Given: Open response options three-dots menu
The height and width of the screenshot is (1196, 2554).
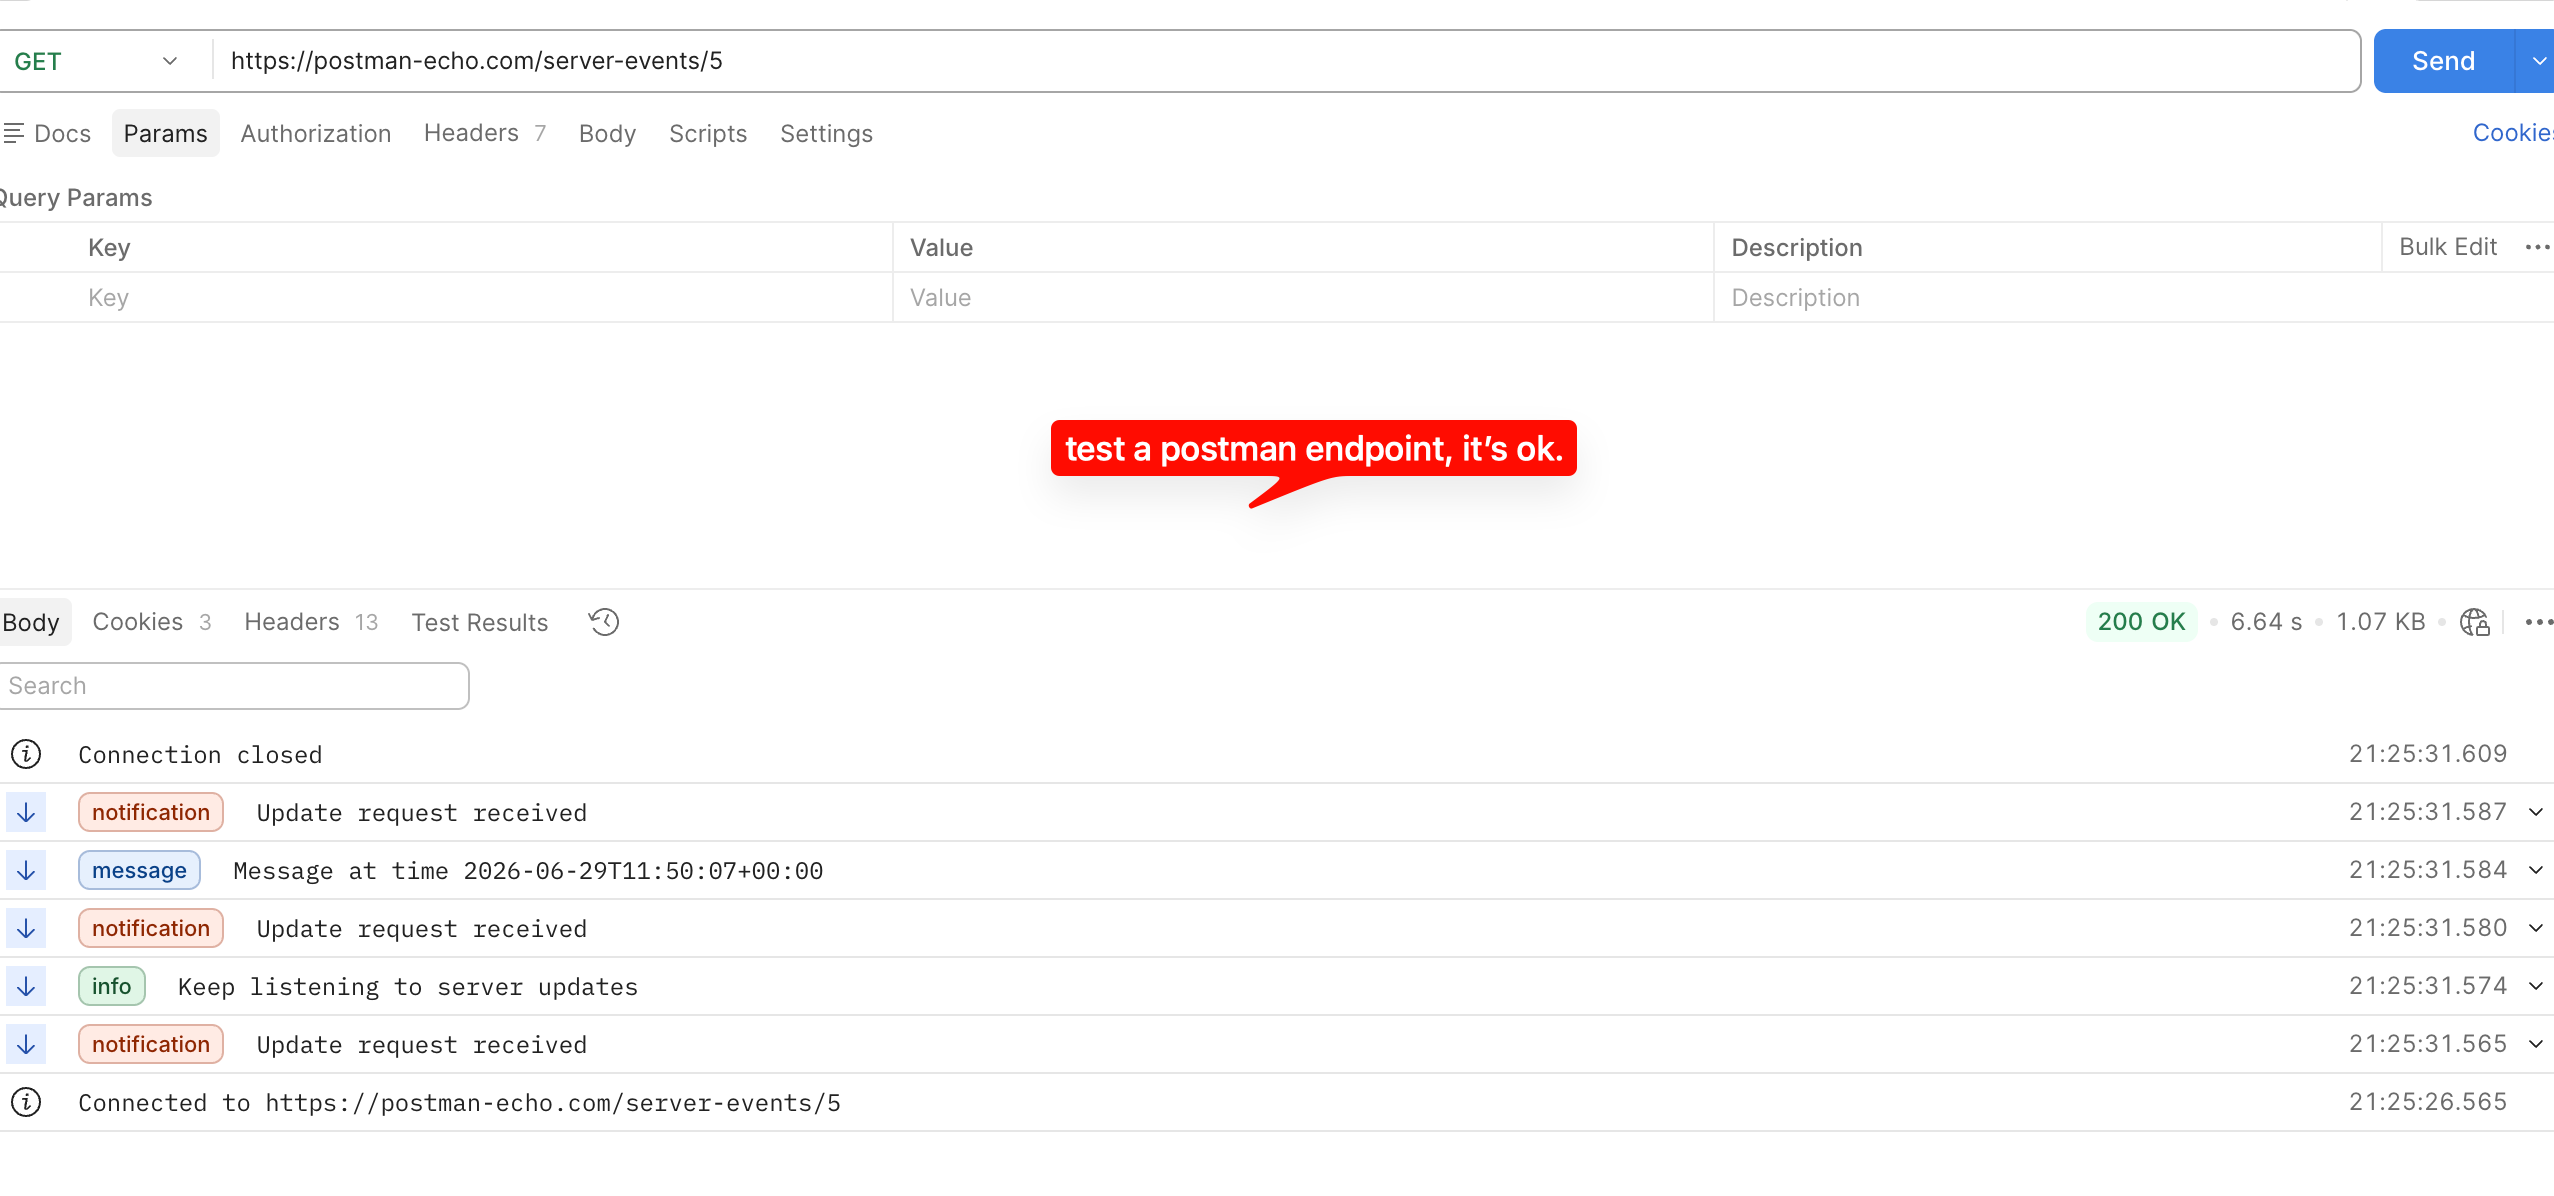Looking at the screenshot, I should 2539,622.
